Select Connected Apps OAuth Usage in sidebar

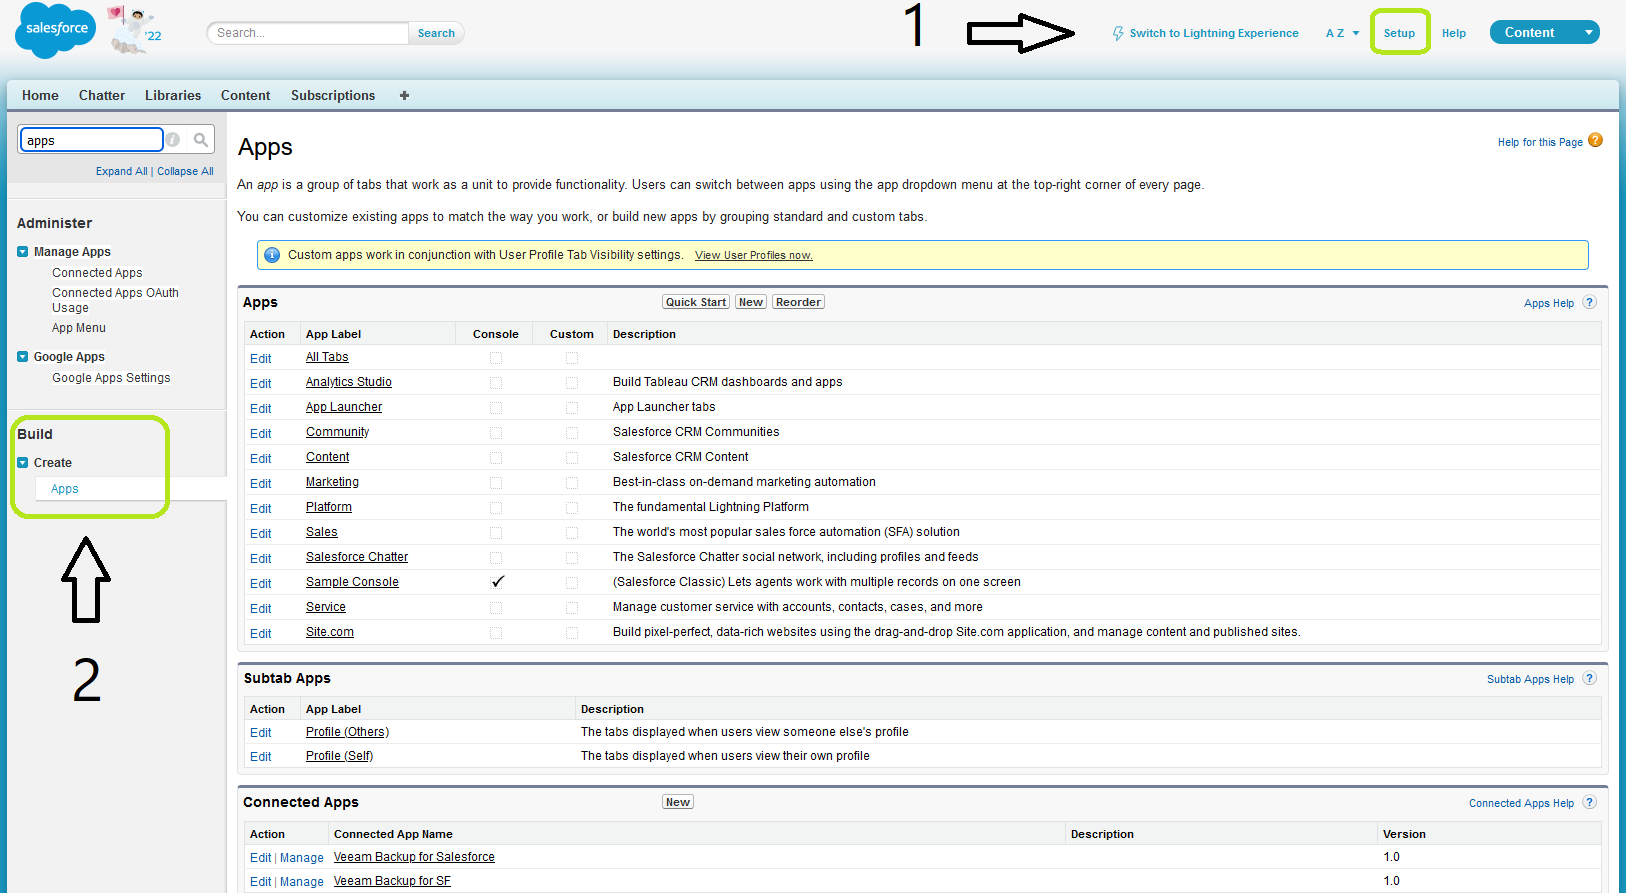click(x=115, y=300)
